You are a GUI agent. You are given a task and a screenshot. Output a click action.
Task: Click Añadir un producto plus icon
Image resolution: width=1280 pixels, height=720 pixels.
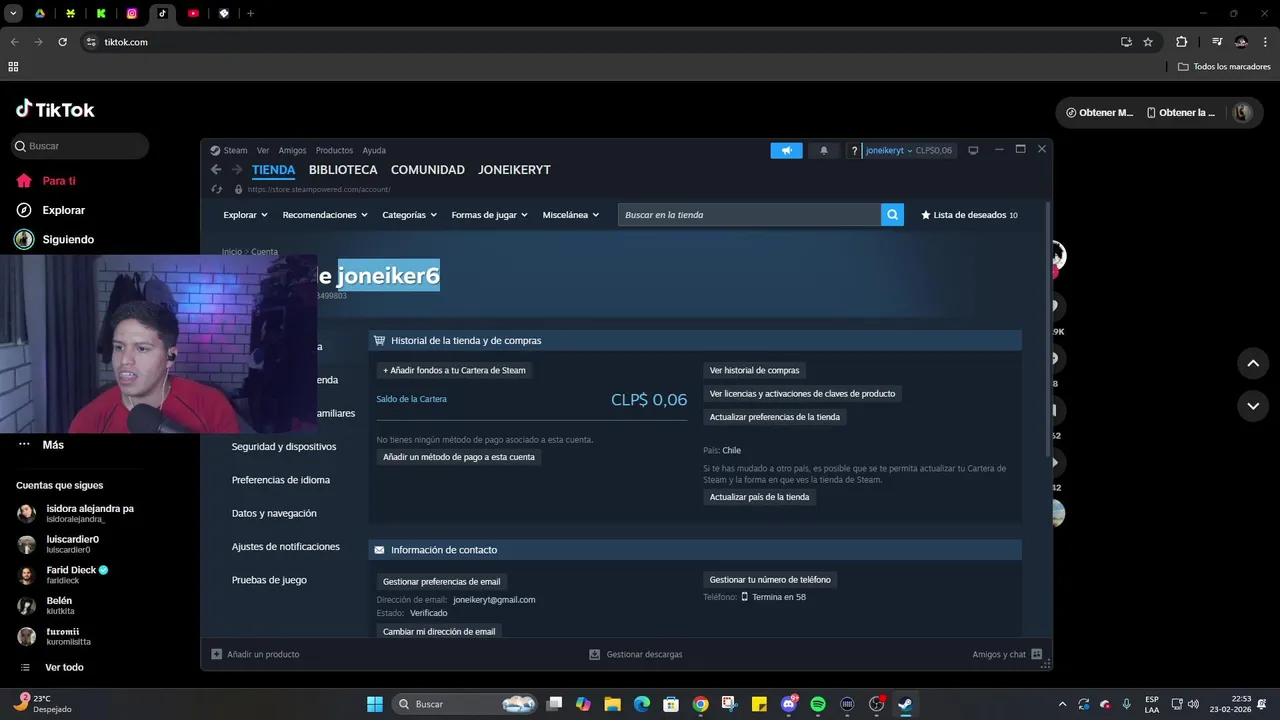(217, 654)
